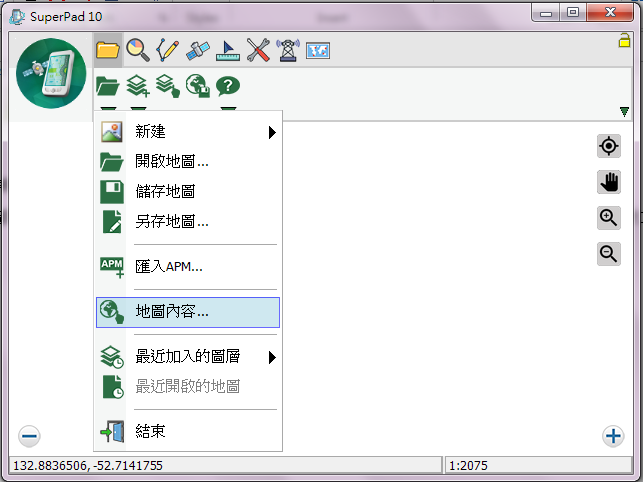Open the transmission tower tab

tap(288, 50)
